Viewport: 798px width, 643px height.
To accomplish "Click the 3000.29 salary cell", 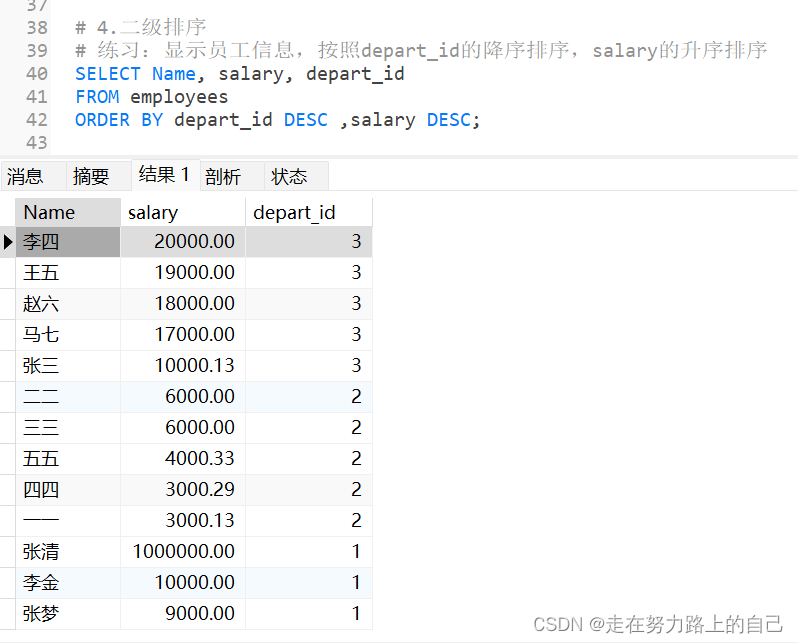I will coord(183,490).
